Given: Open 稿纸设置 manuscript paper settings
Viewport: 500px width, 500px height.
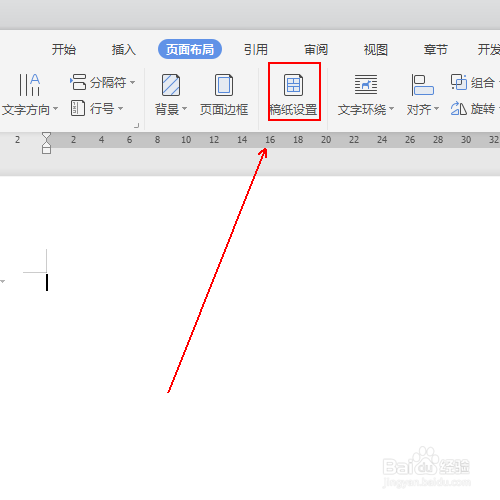Looking at the screenshot, I should click(294, 92).
